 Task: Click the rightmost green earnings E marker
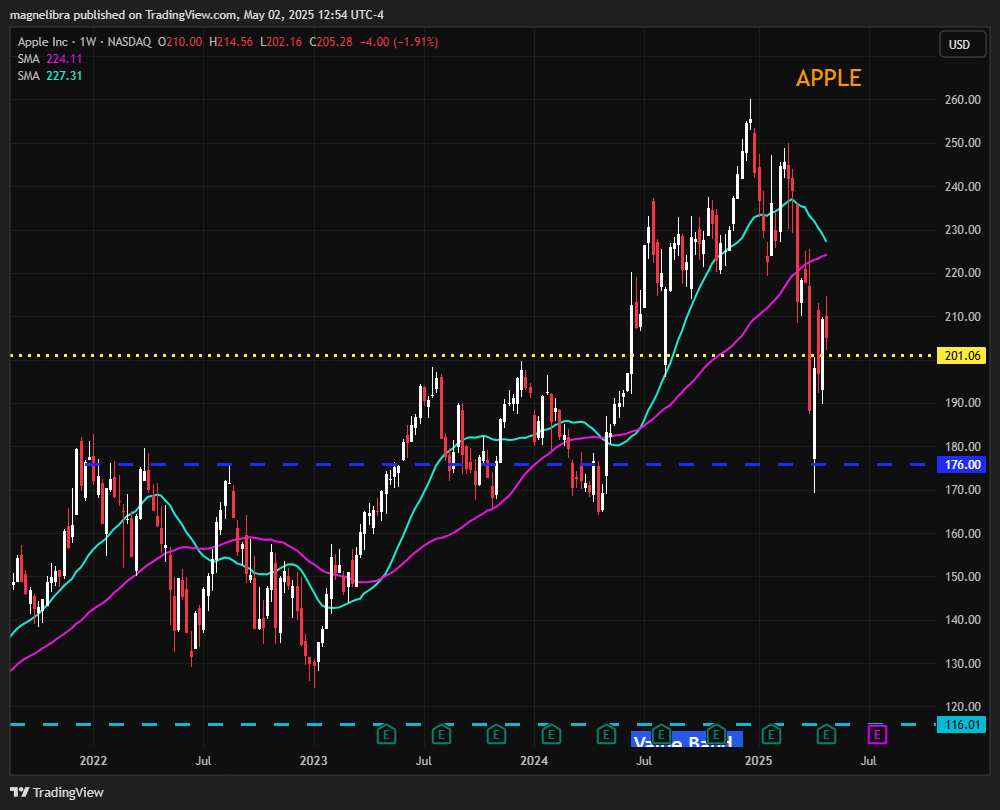click(827, 735)
